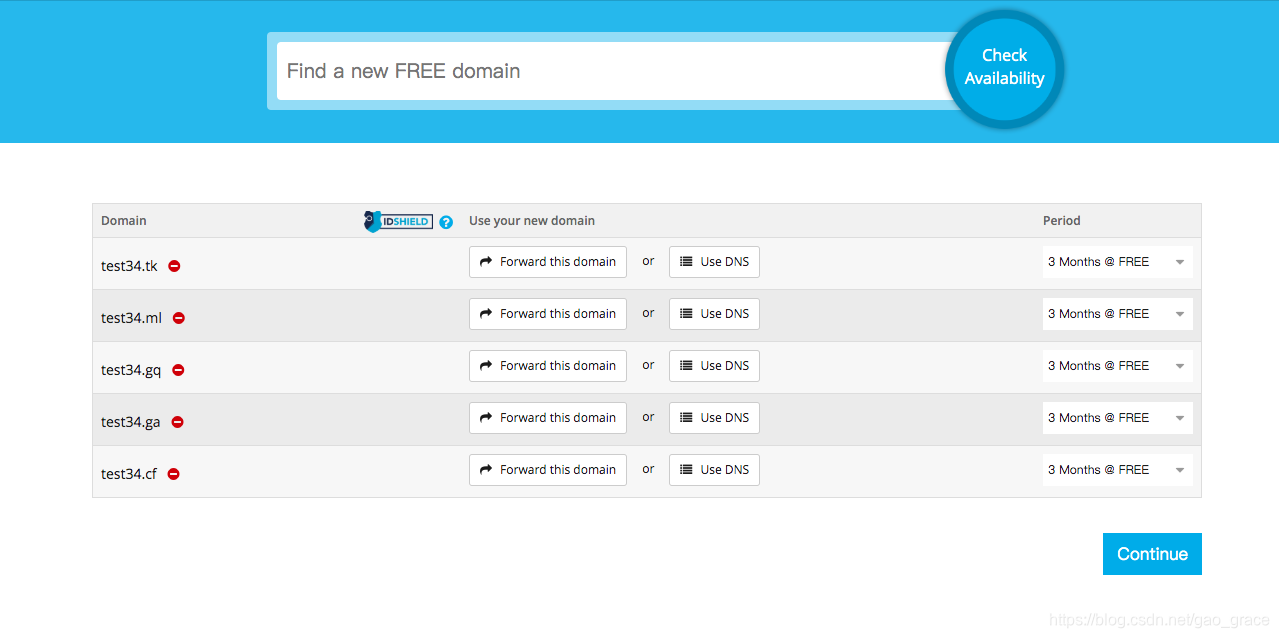Select the test34.cf domain name text
Viewport: 1279px width, 638px height.
coord(129,474)
